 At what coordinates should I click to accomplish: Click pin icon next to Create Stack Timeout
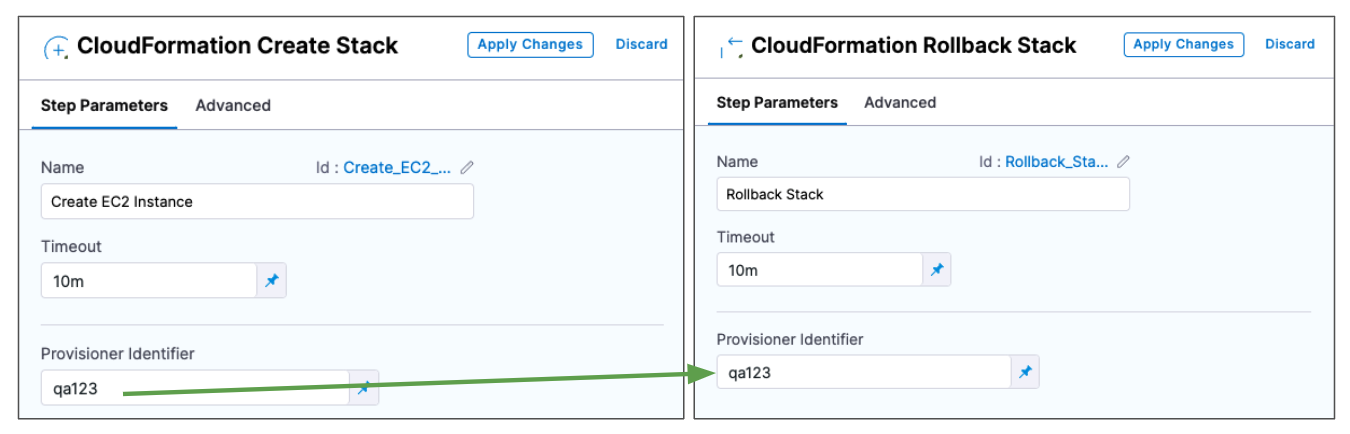pos(272,281)
